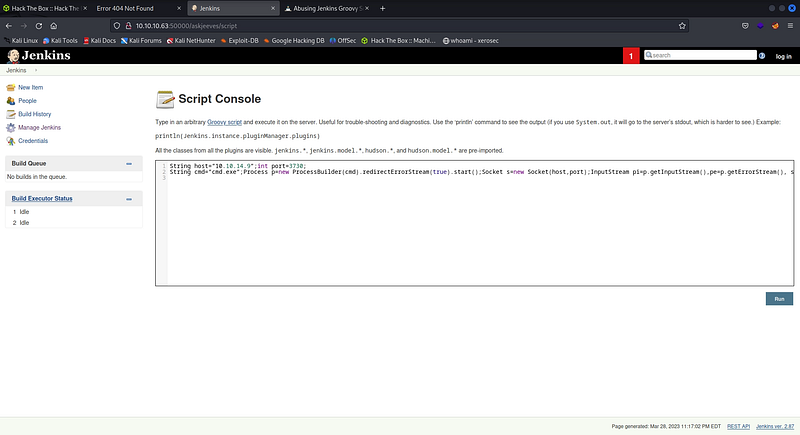Viewport: 800px width, 435px height.
Task: Click the search help question icon
Action: (x=762, y=56)
